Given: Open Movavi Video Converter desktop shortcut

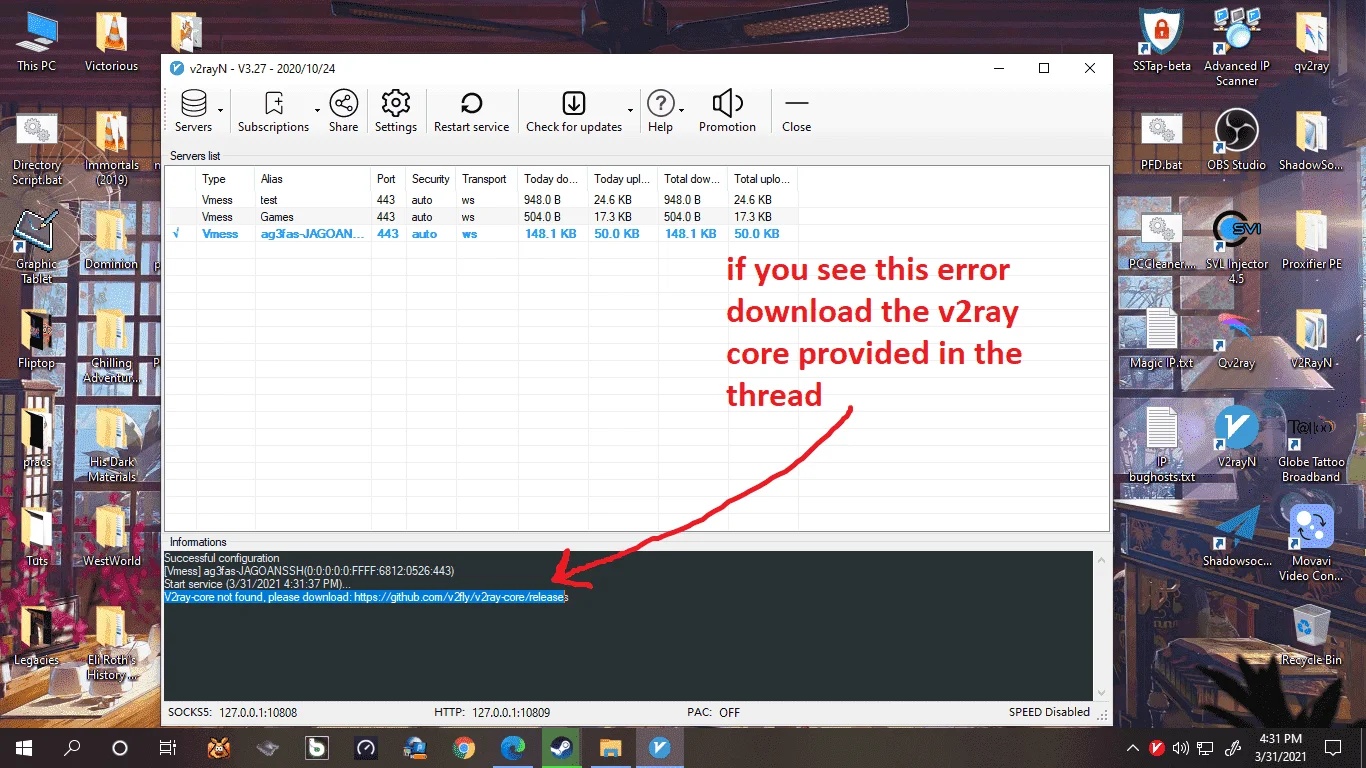Looking at the screenshot, I should tap(1311, 543).
